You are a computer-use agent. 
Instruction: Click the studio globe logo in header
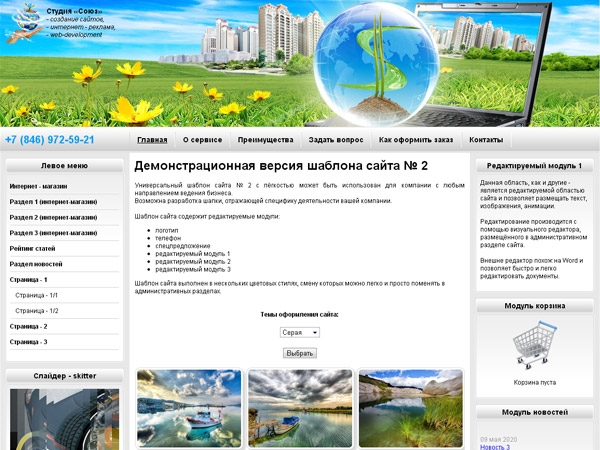point(25,22)
